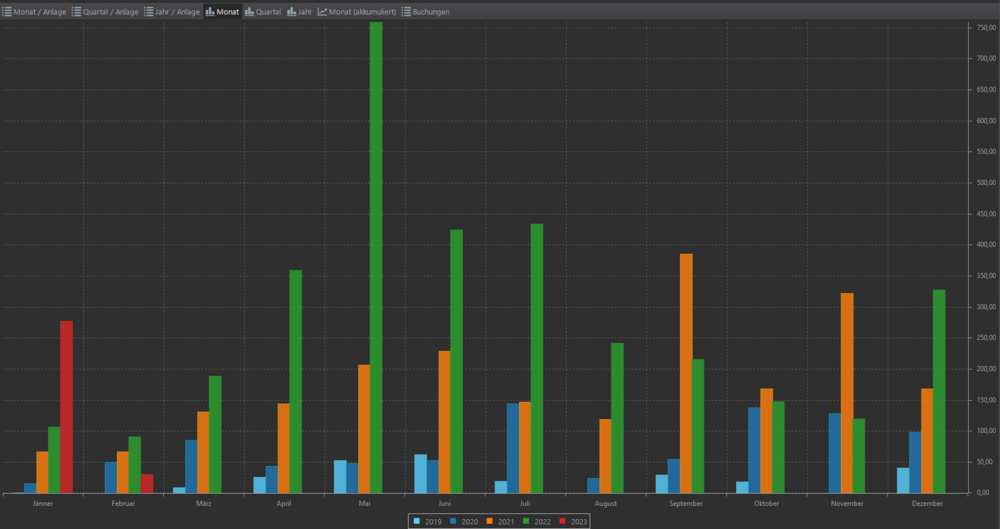Click the list icon beside Jahr / Anlage
The width and height of the screenshot is (1000, 529).
pos(149,12)
